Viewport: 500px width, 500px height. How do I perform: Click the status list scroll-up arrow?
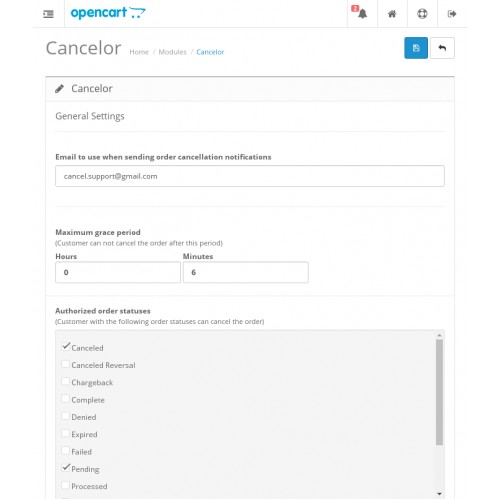tap(439, 335)
